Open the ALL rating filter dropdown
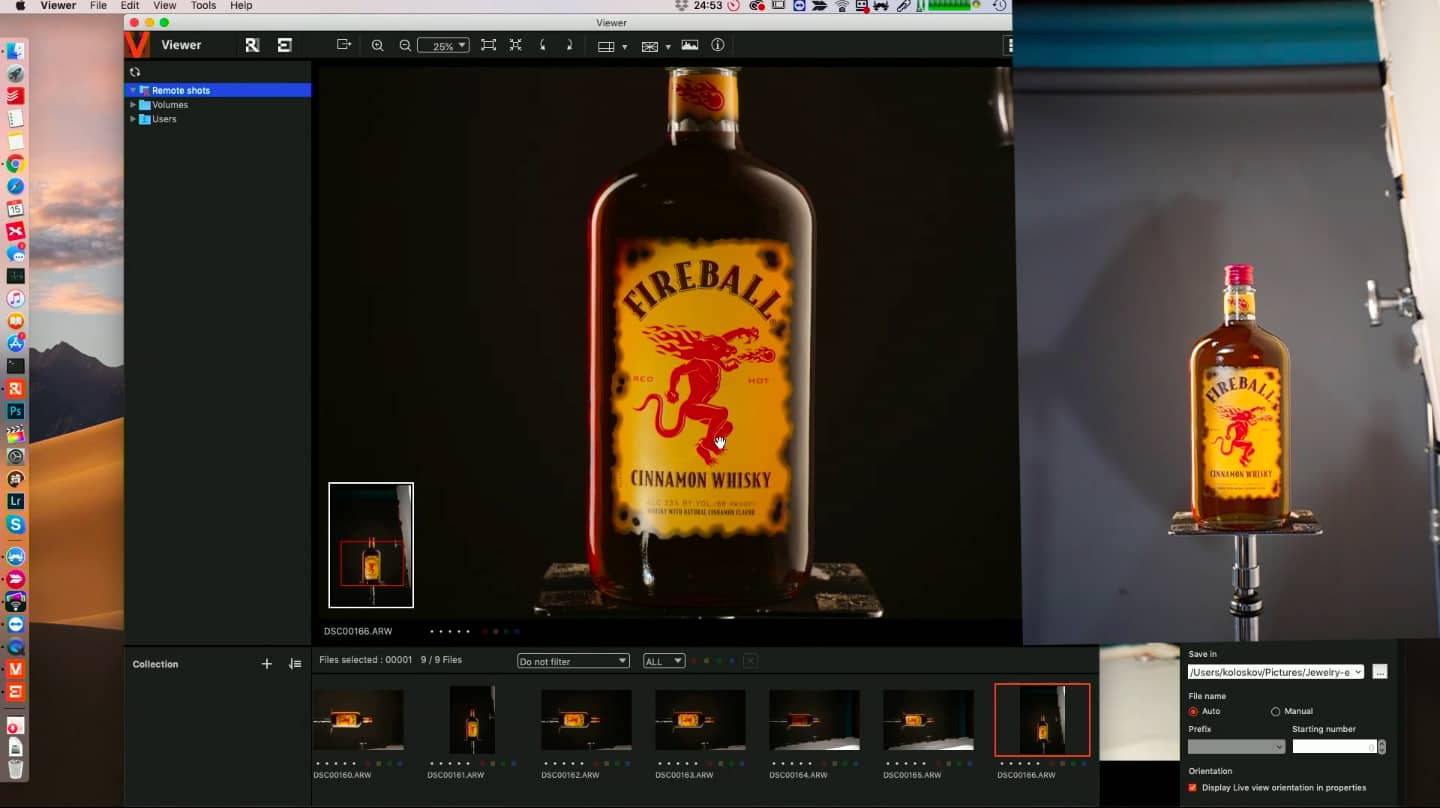 click(664, 661)
